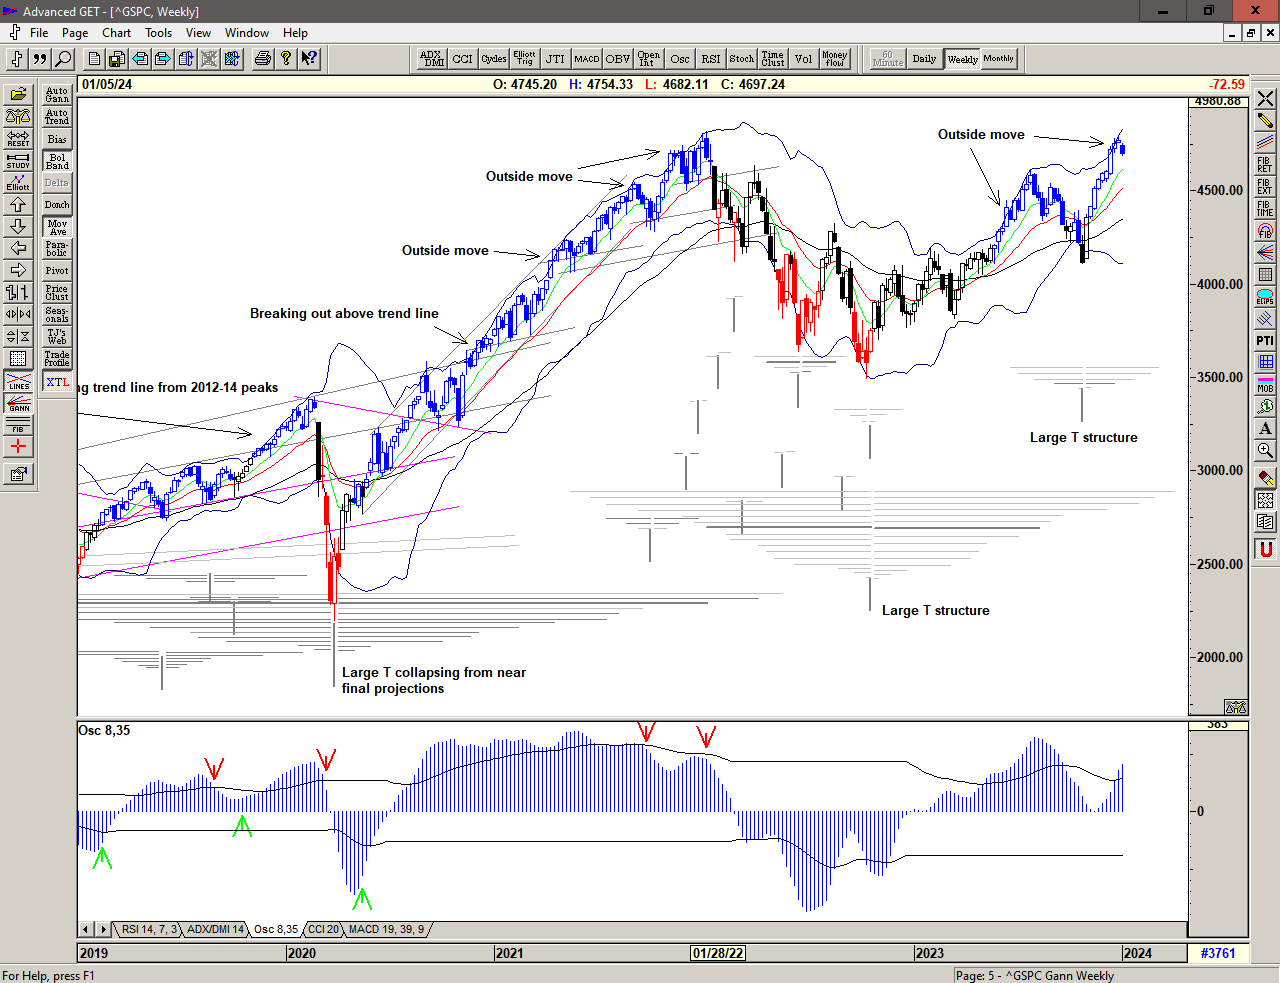The width and height of the screenshot is (1280, 983).
Task: Click the print icon in toolbar
Action: click(x=262, y=59)
